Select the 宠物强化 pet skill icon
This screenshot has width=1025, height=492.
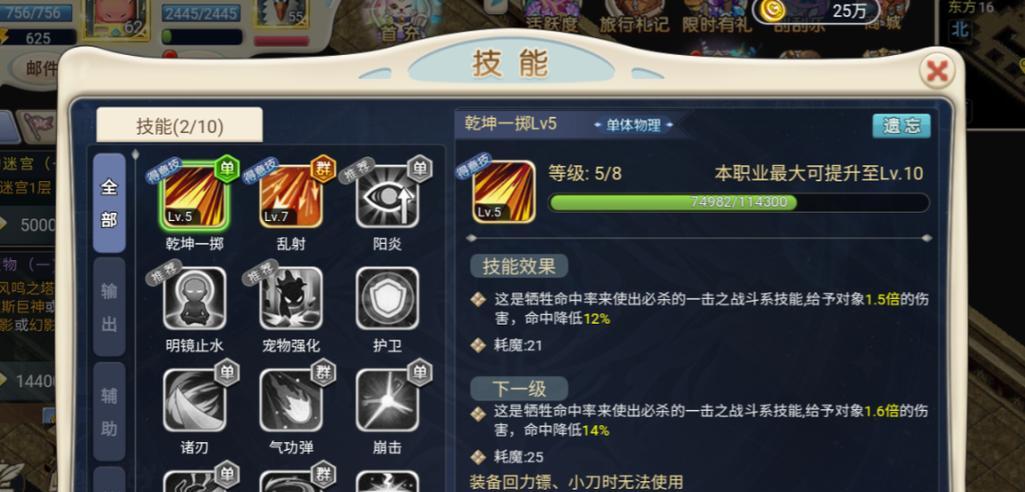pos(291,298)
